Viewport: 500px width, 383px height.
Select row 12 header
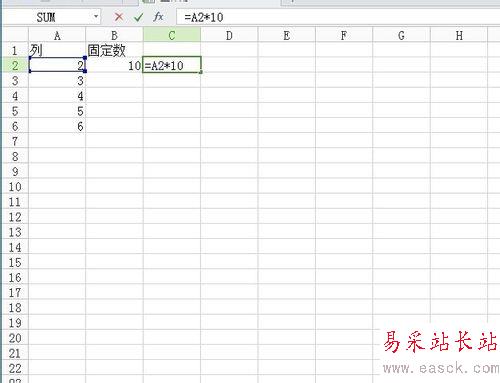click(15, 217)
